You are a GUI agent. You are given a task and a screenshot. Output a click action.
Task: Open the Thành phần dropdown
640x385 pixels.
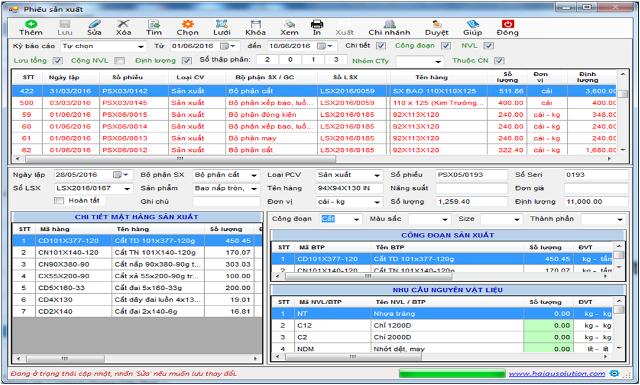[620, 219]
